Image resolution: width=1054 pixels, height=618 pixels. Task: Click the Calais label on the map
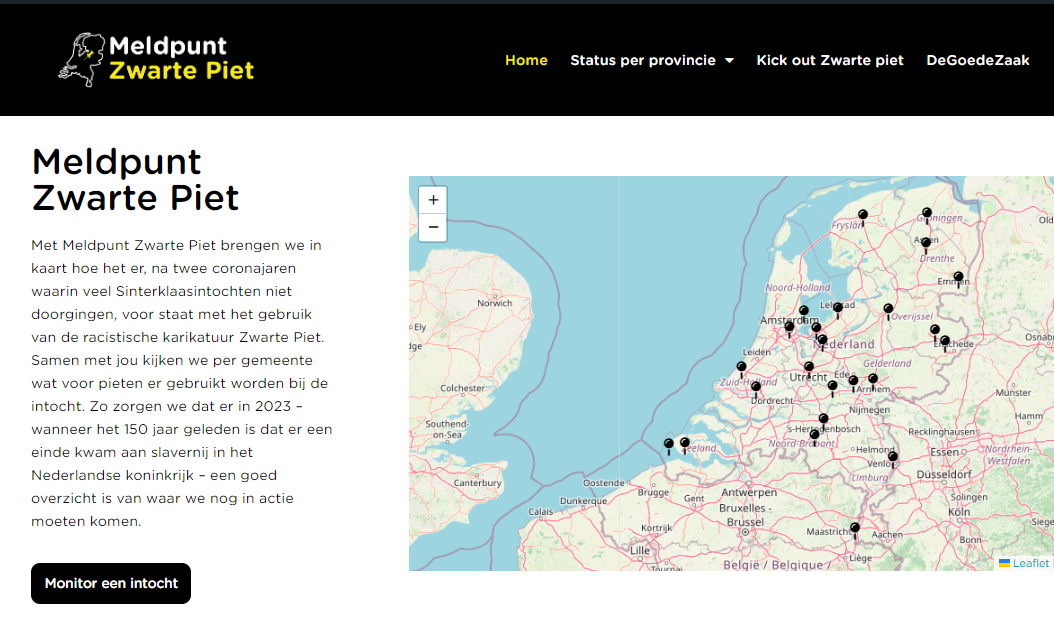540,512
